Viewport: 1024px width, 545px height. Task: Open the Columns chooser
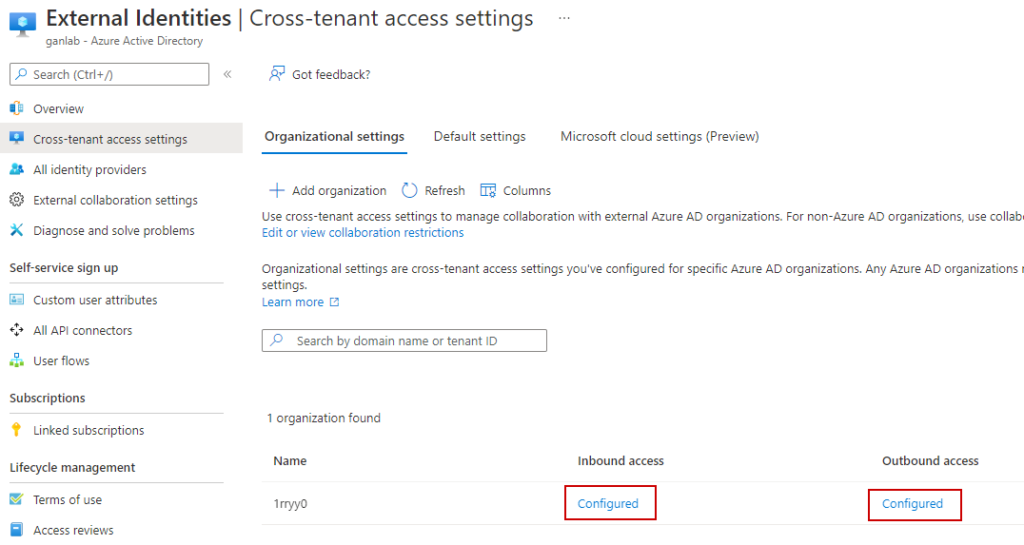(516, 190)
